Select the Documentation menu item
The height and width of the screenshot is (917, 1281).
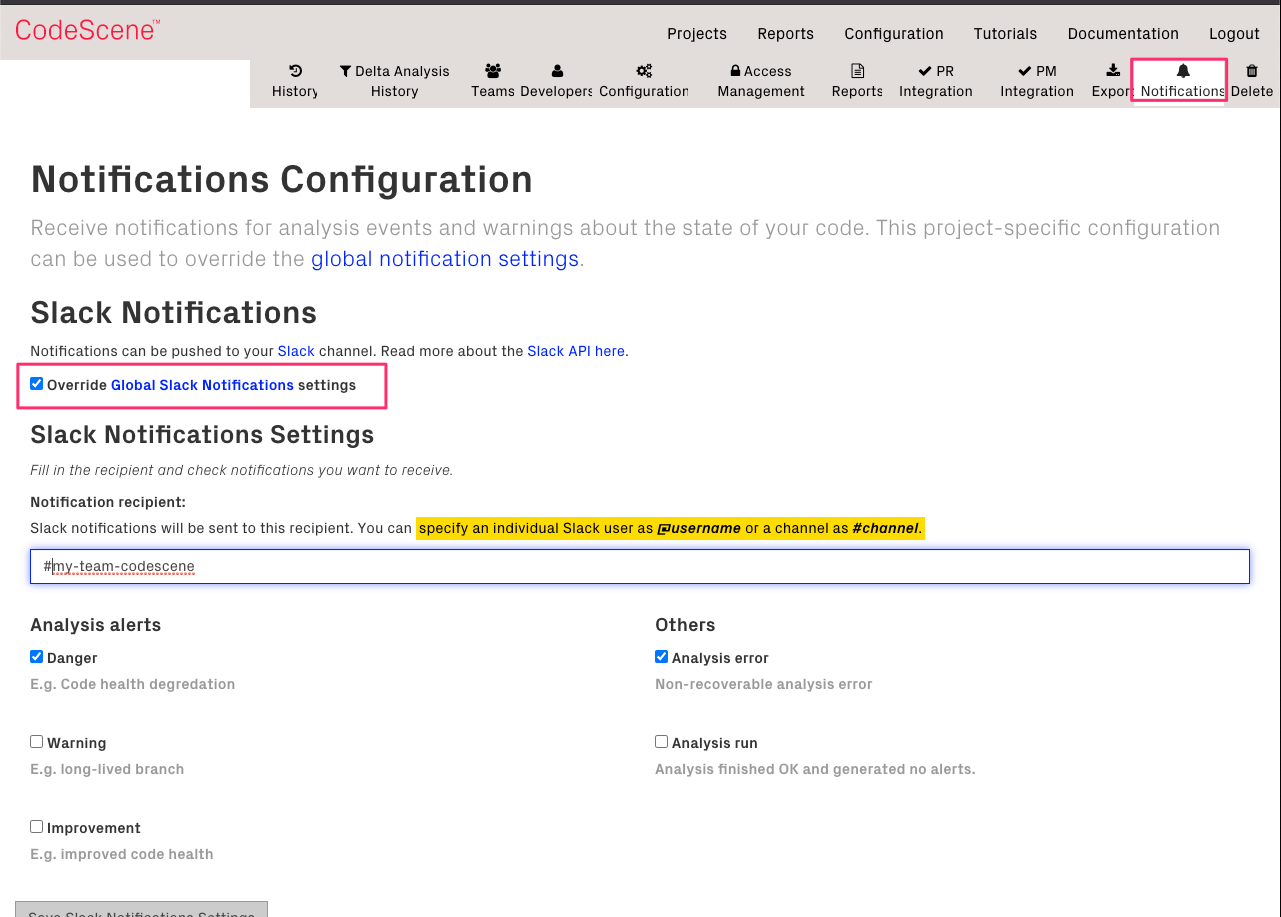(x=1123, y=33)
